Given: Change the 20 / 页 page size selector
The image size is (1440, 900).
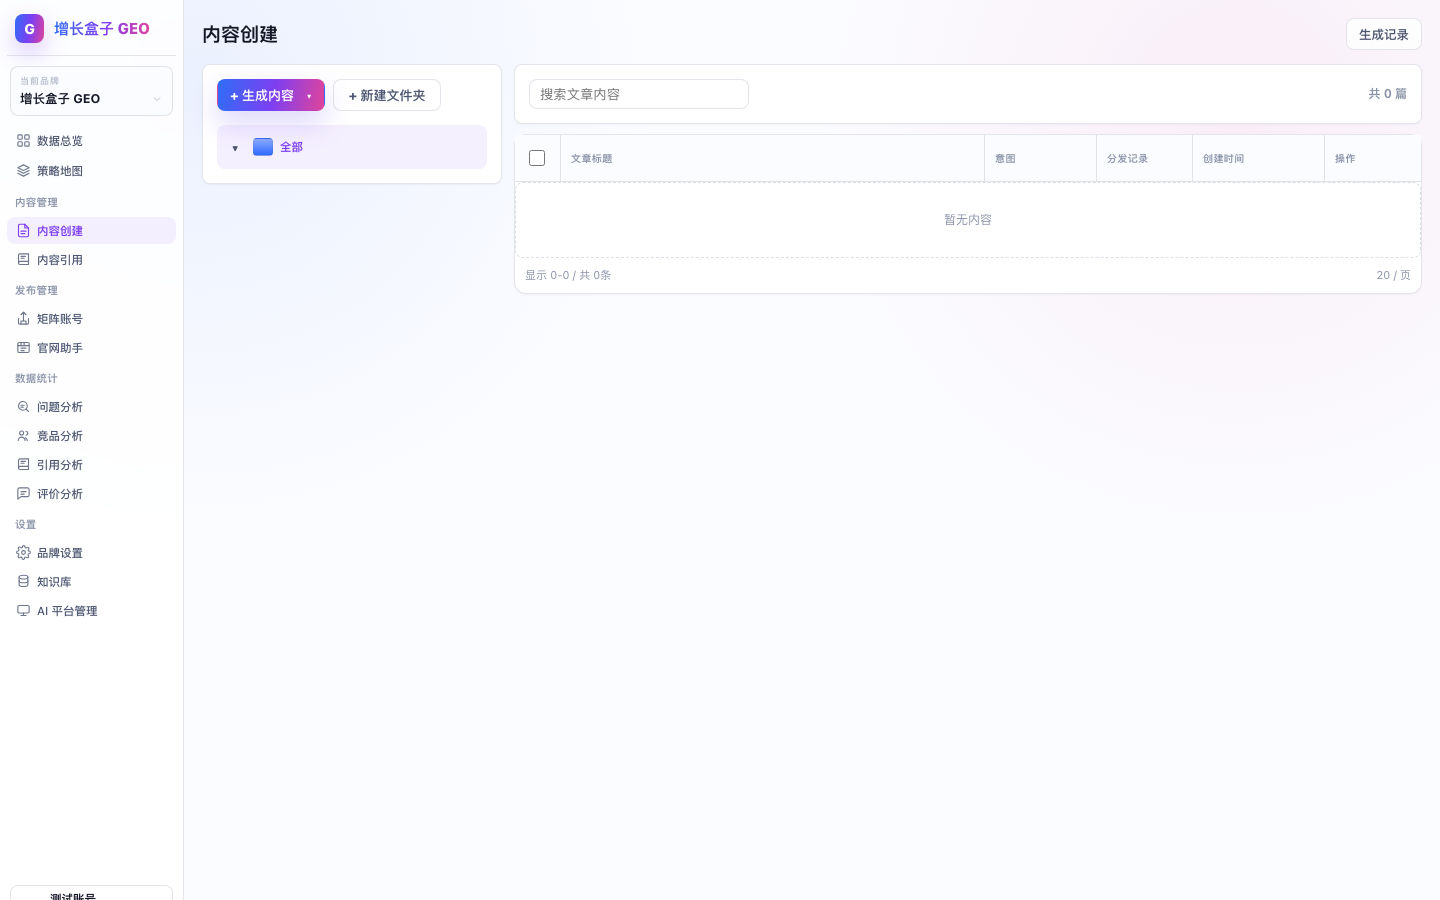Looking at the screenshot, I should (1393, 275).
